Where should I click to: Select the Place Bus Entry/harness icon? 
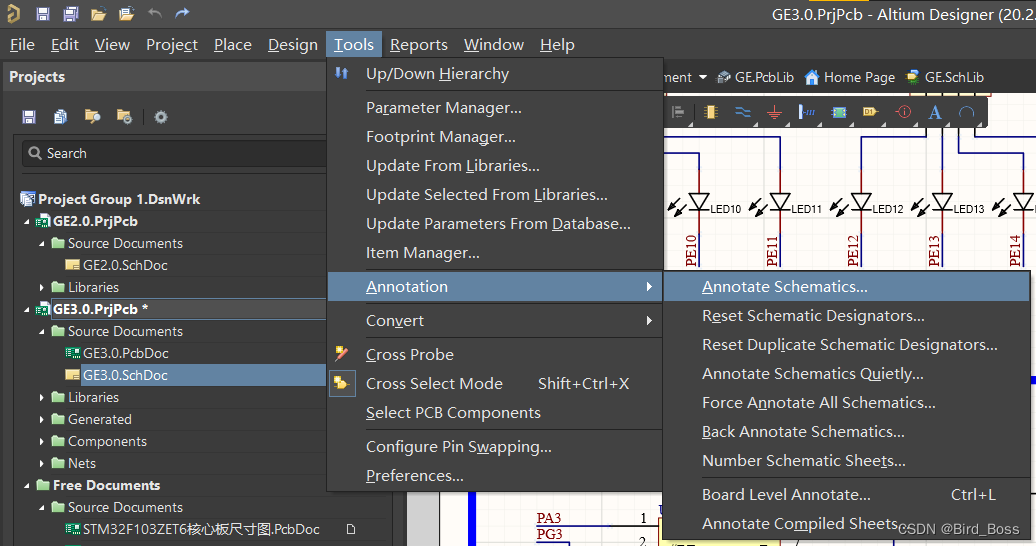pyautogui.click(x=807, y=112)
